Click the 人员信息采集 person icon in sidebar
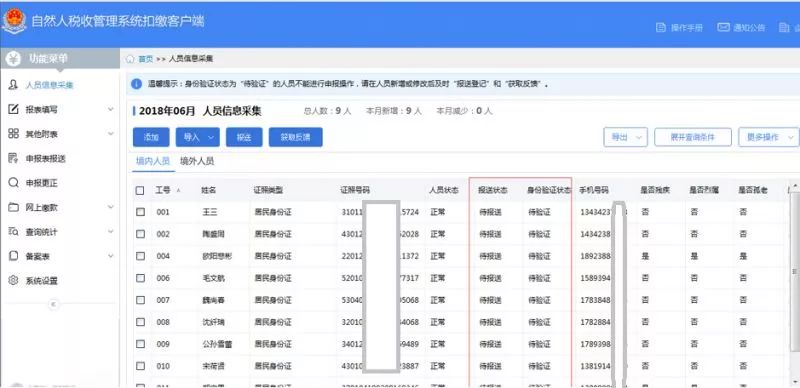800x388 pixels. (x=13, y=85)
